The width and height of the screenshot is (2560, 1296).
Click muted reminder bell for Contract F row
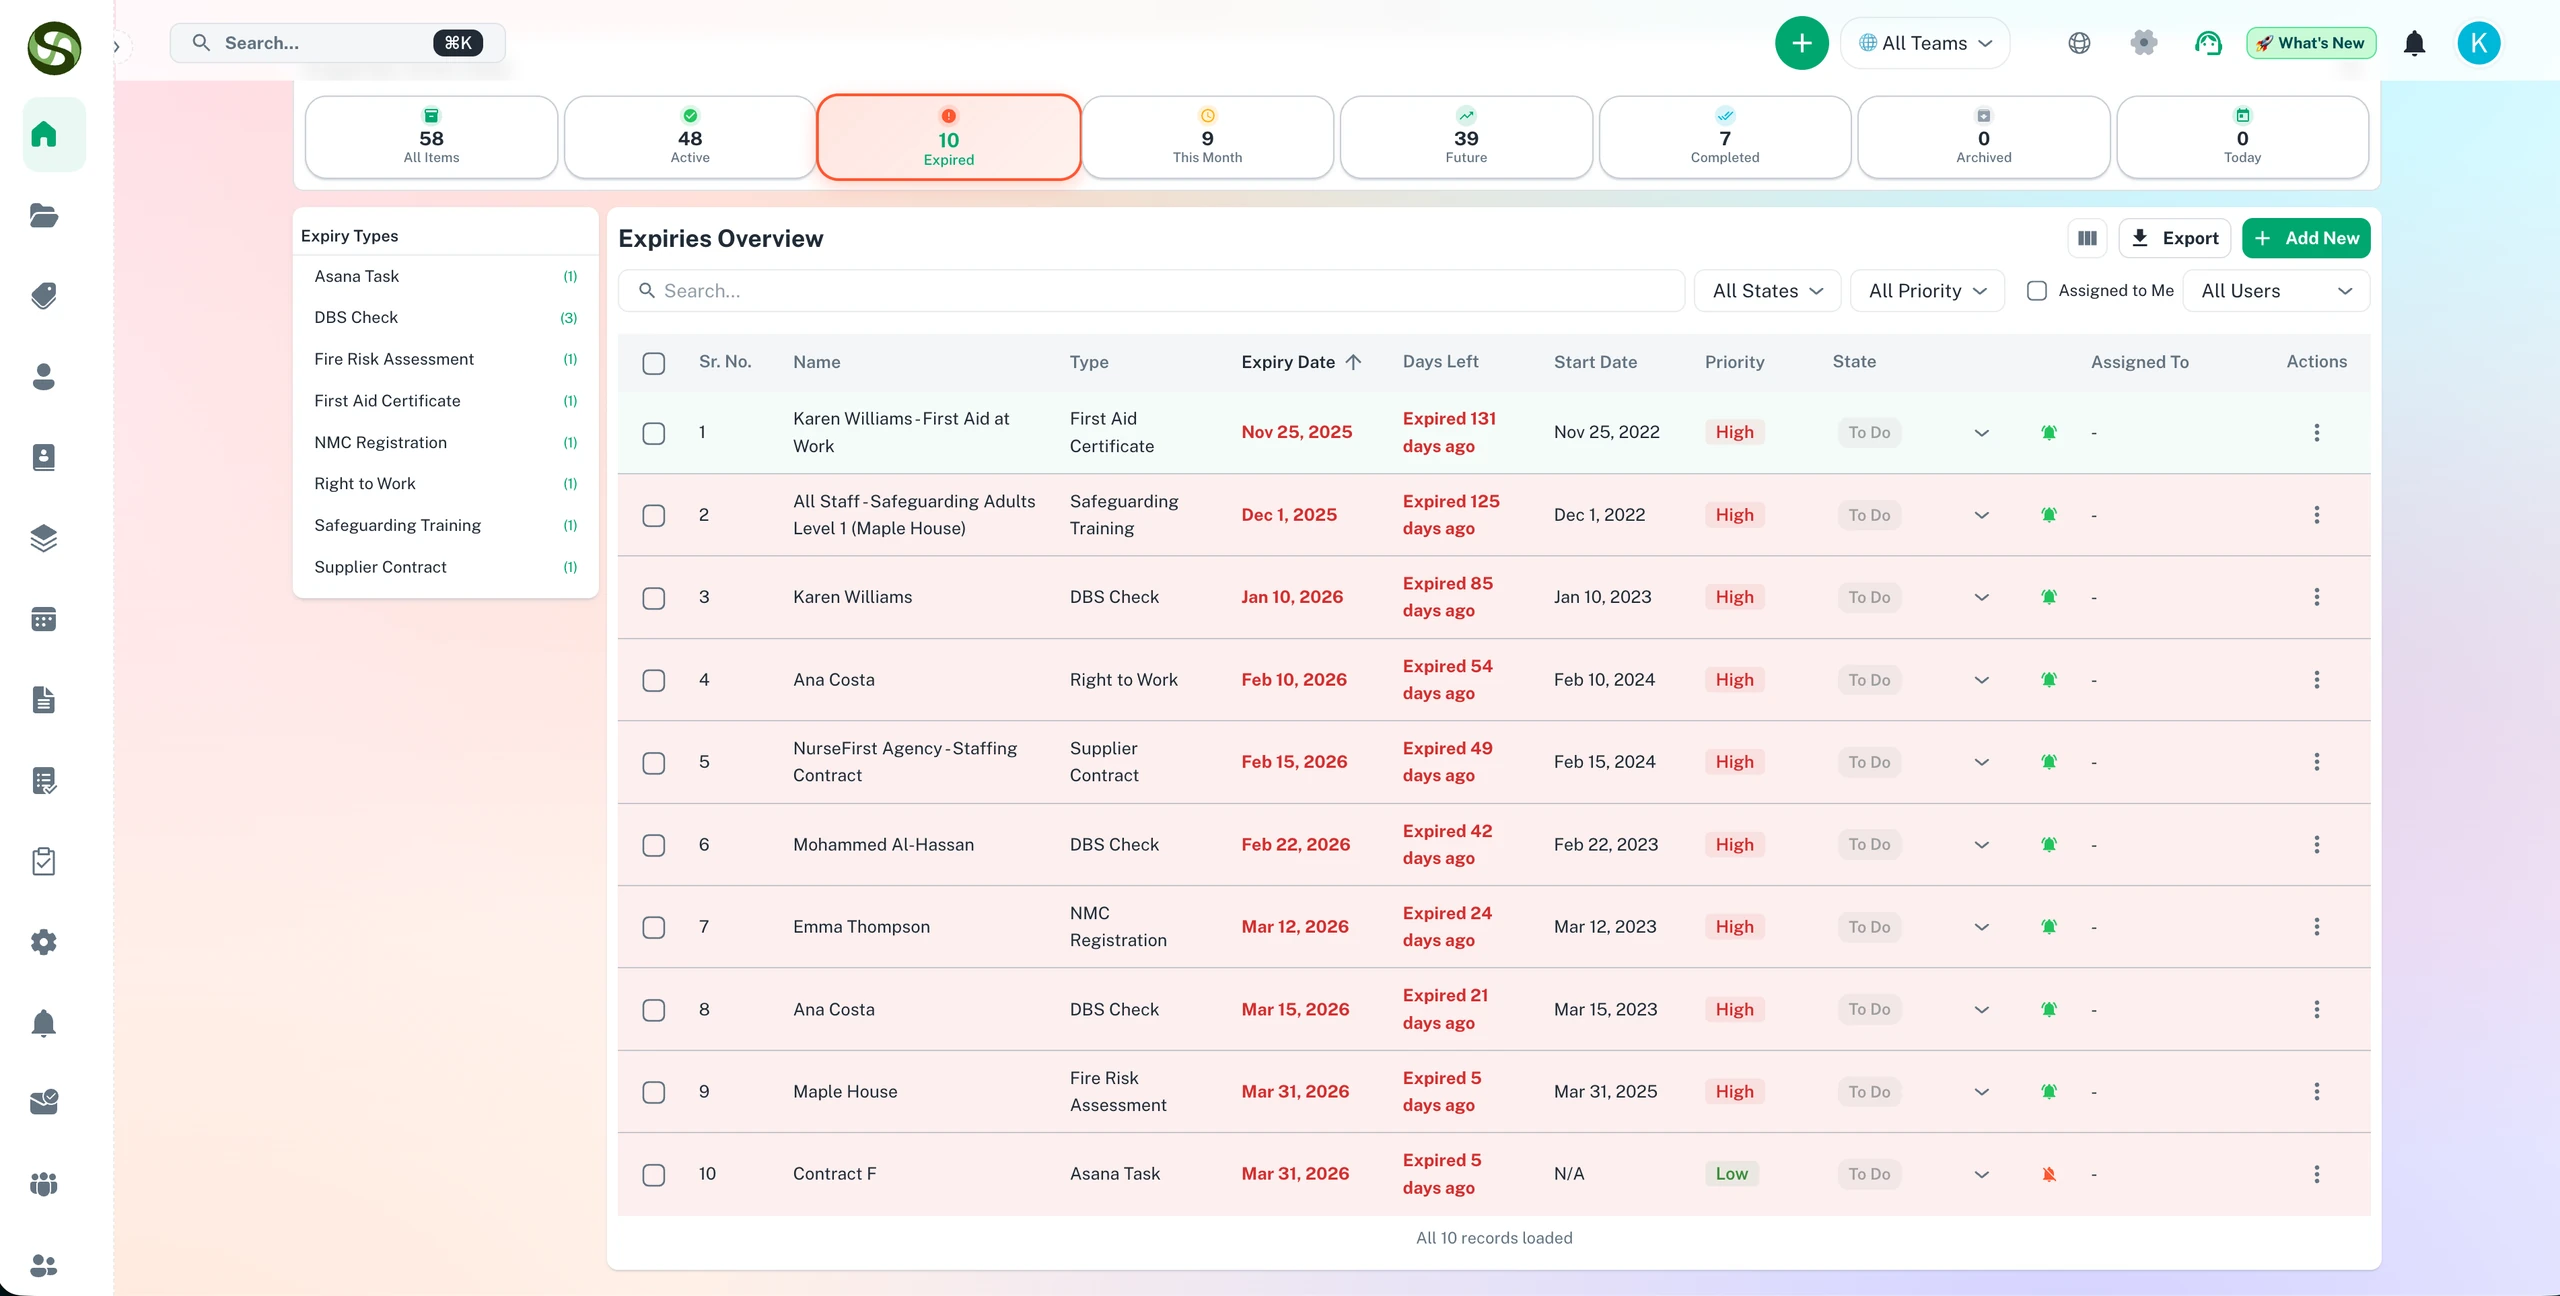(2049, 1175)
